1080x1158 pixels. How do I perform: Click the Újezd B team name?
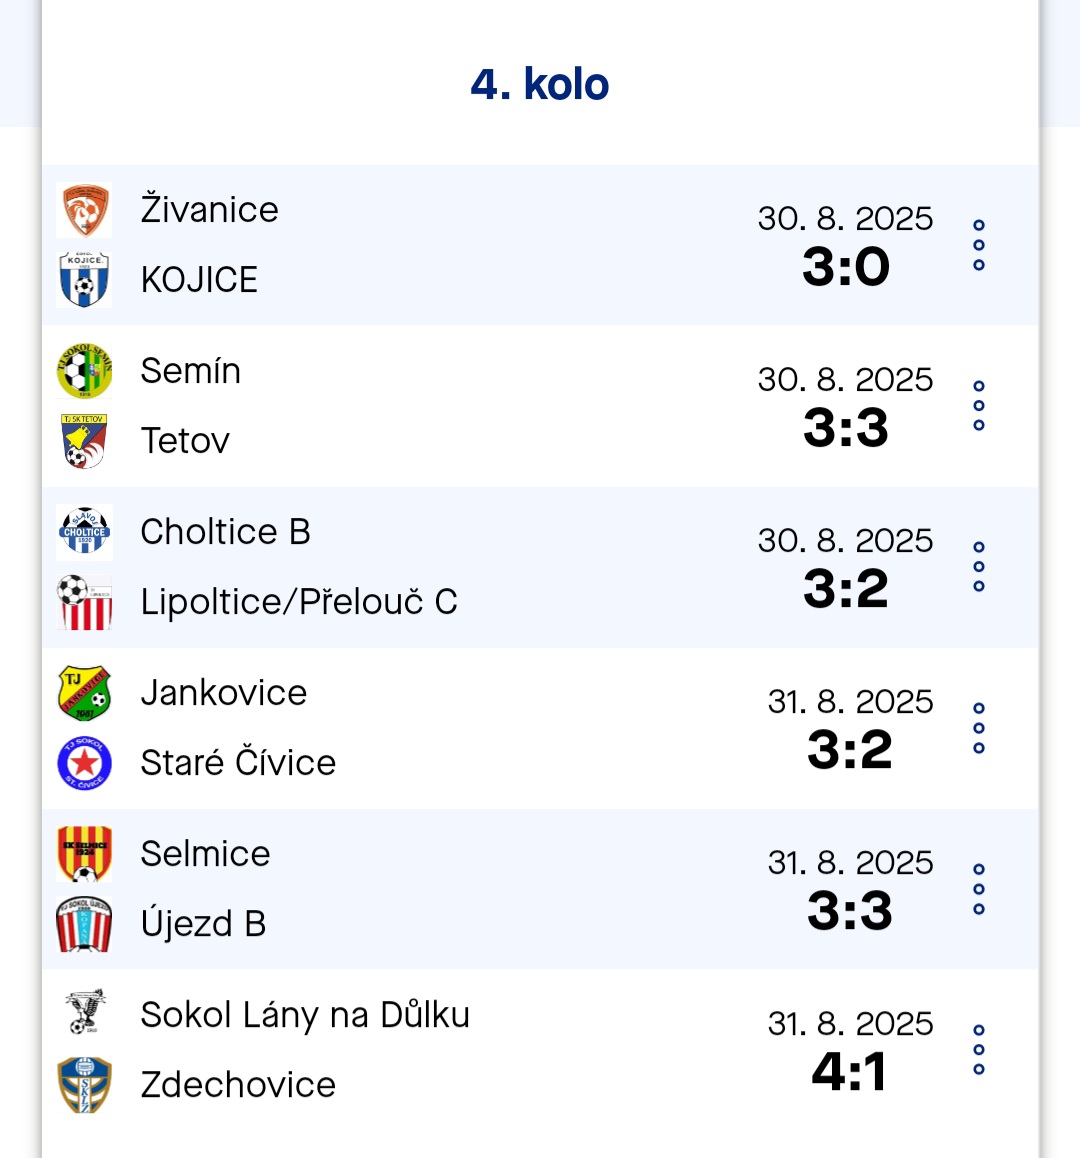pyautogui.click(x=203, y=924)
